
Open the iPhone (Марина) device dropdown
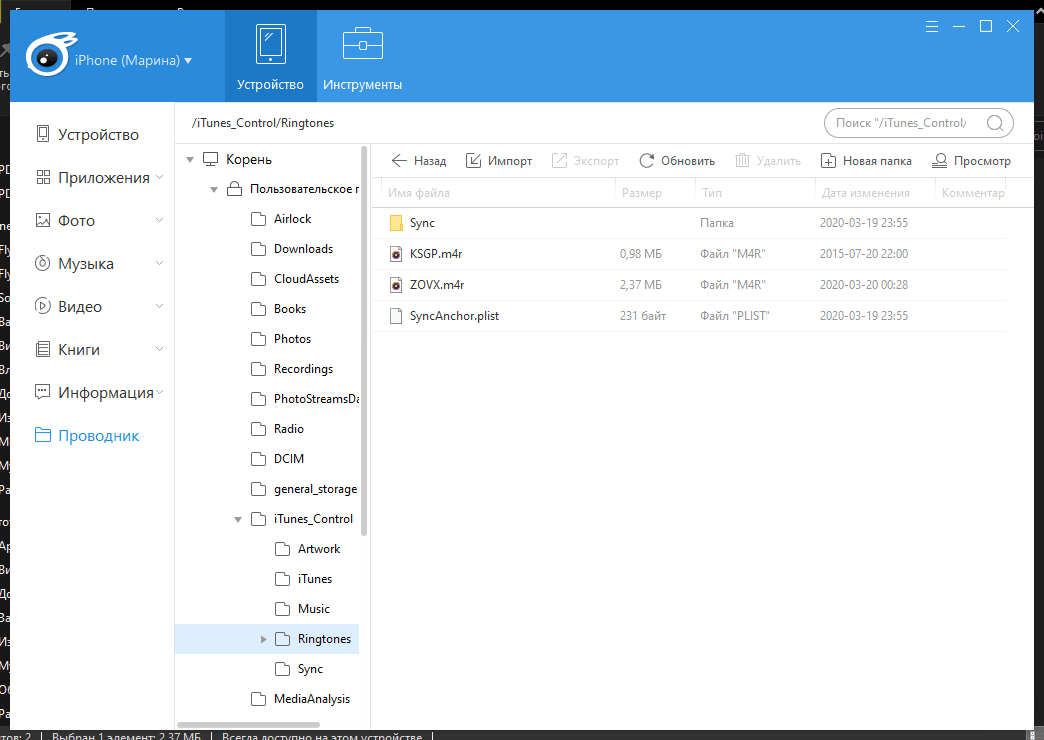click(x=134, y=61)
